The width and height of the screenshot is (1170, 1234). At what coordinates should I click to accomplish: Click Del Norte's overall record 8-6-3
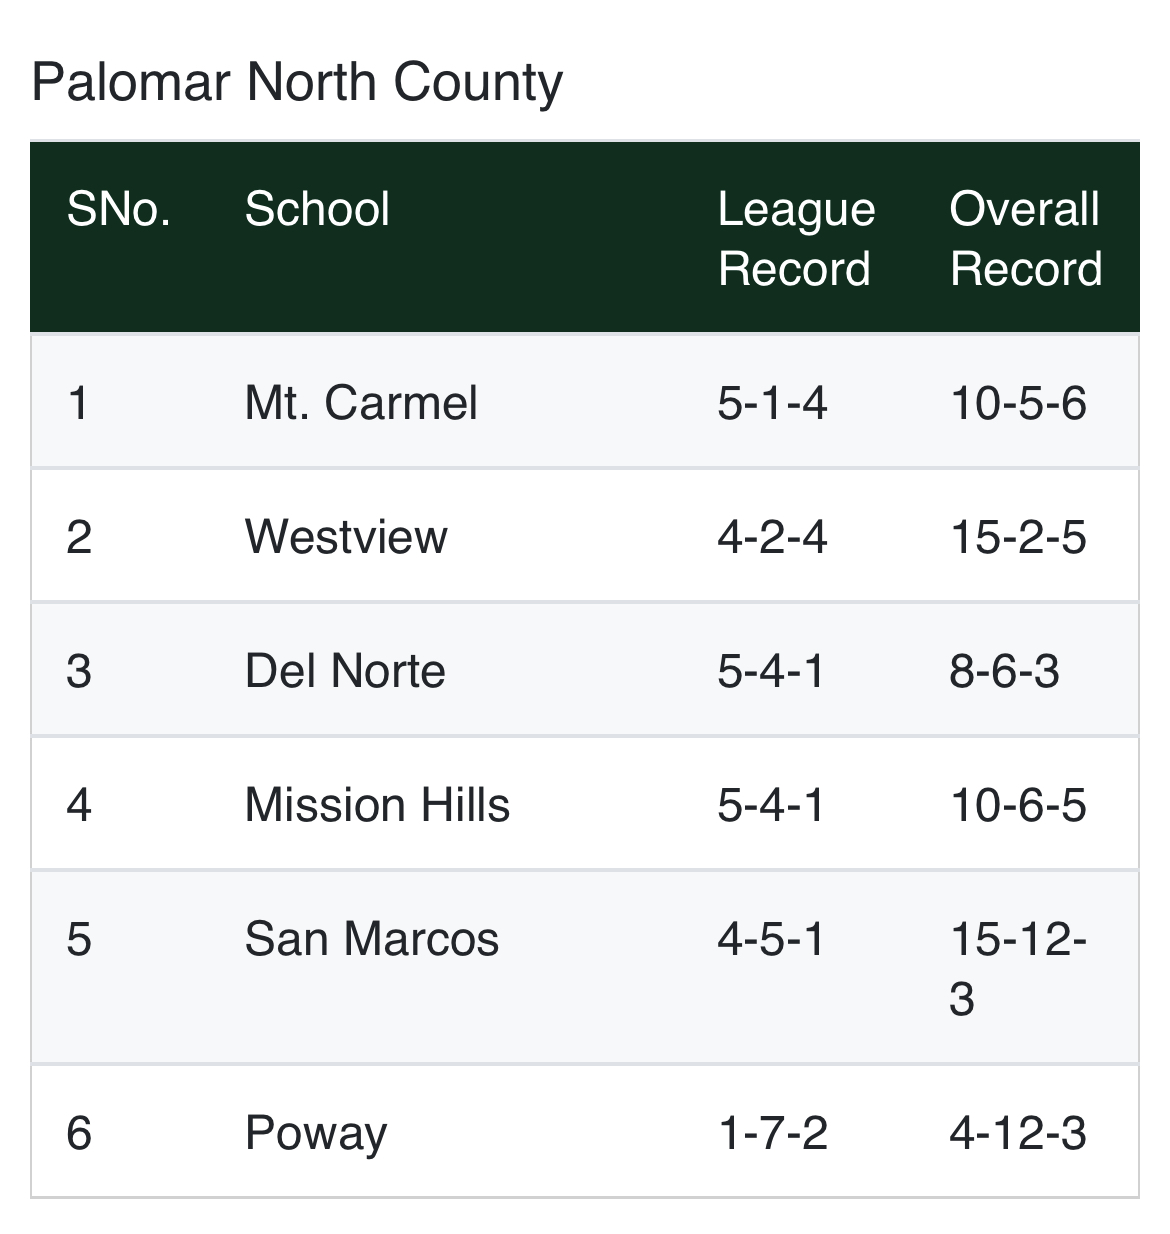click(x=1004, y=671)
